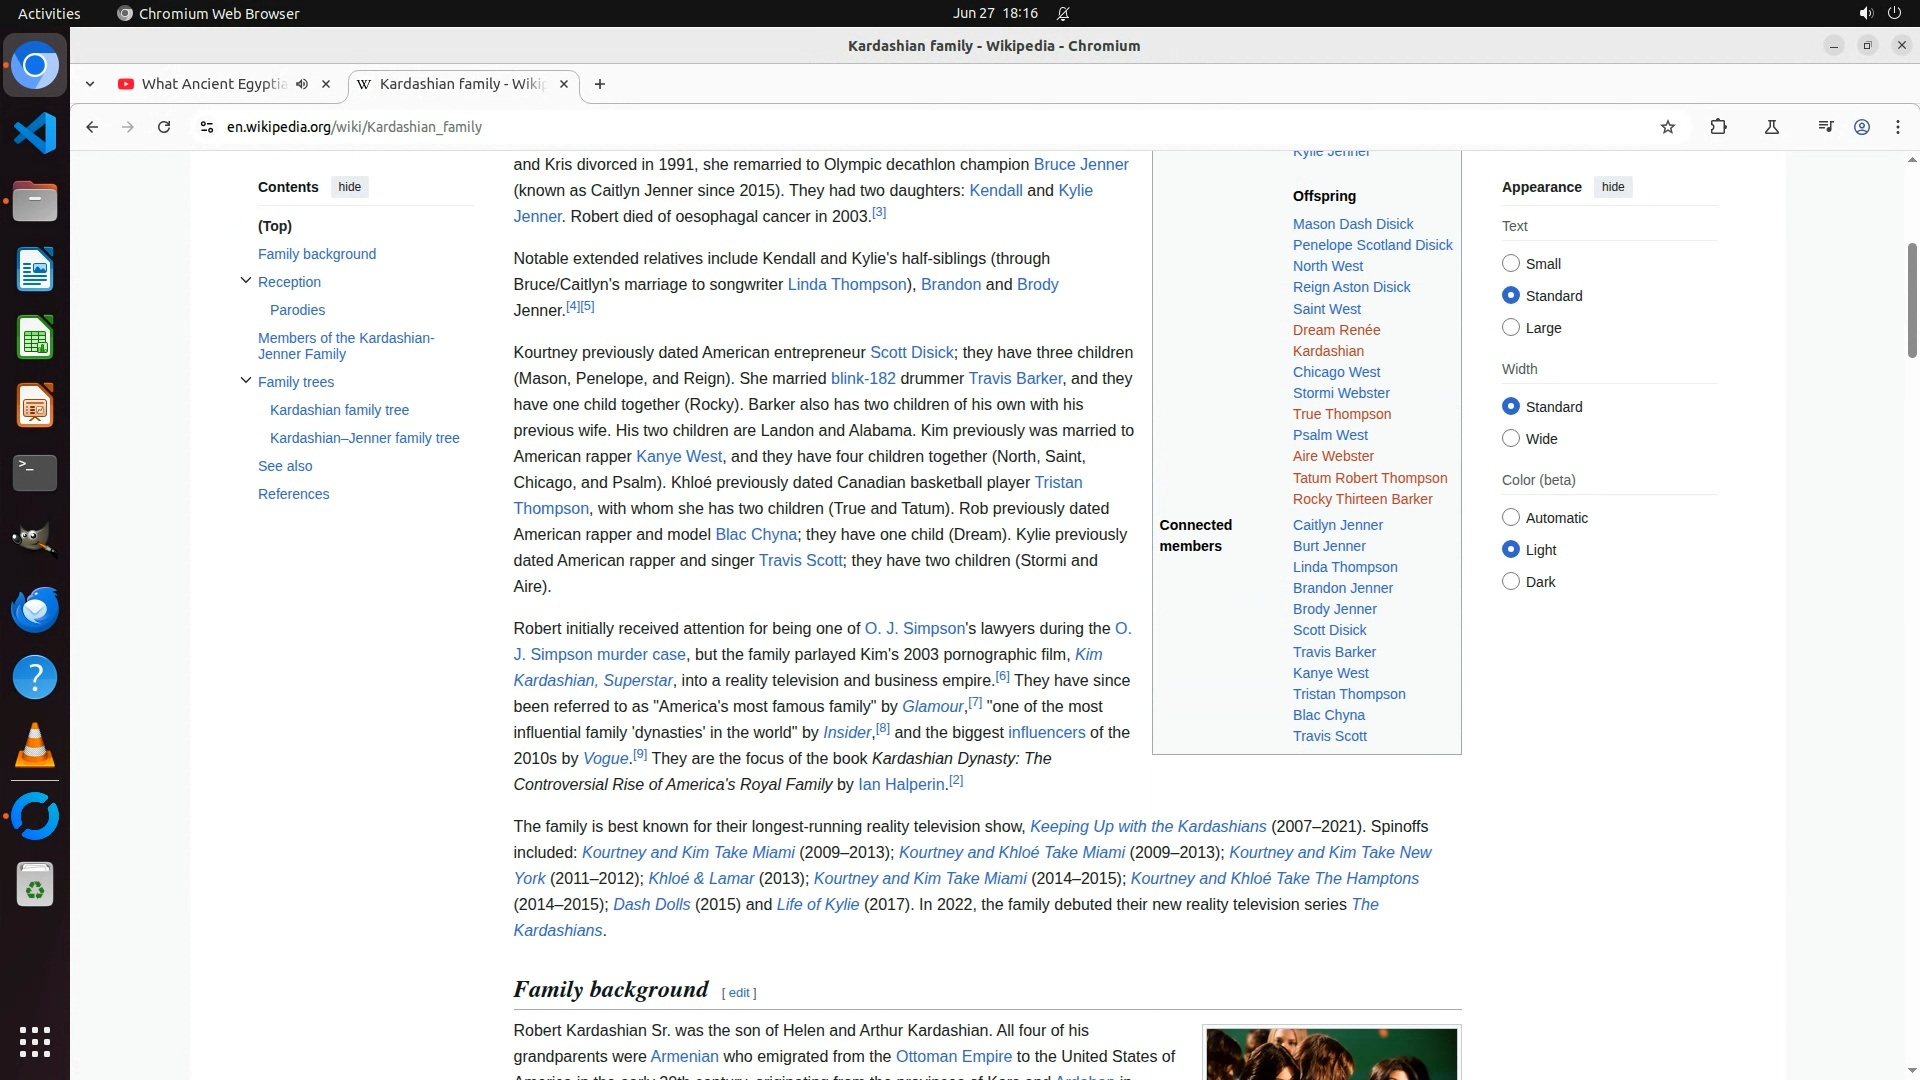The image size is (1920, 1080).
Task: Hide the Appearance panel
Action: tap(1612, 187)
